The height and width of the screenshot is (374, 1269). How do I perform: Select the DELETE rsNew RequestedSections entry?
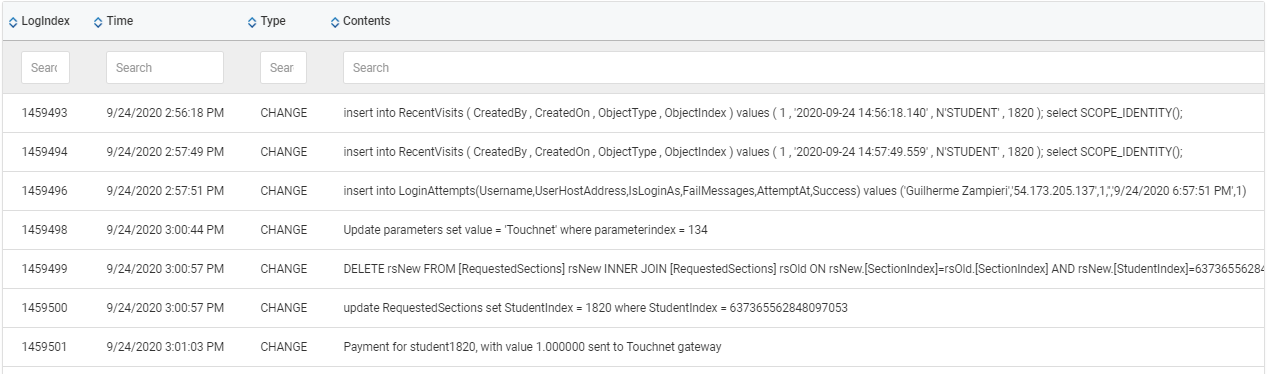point(805,269)
